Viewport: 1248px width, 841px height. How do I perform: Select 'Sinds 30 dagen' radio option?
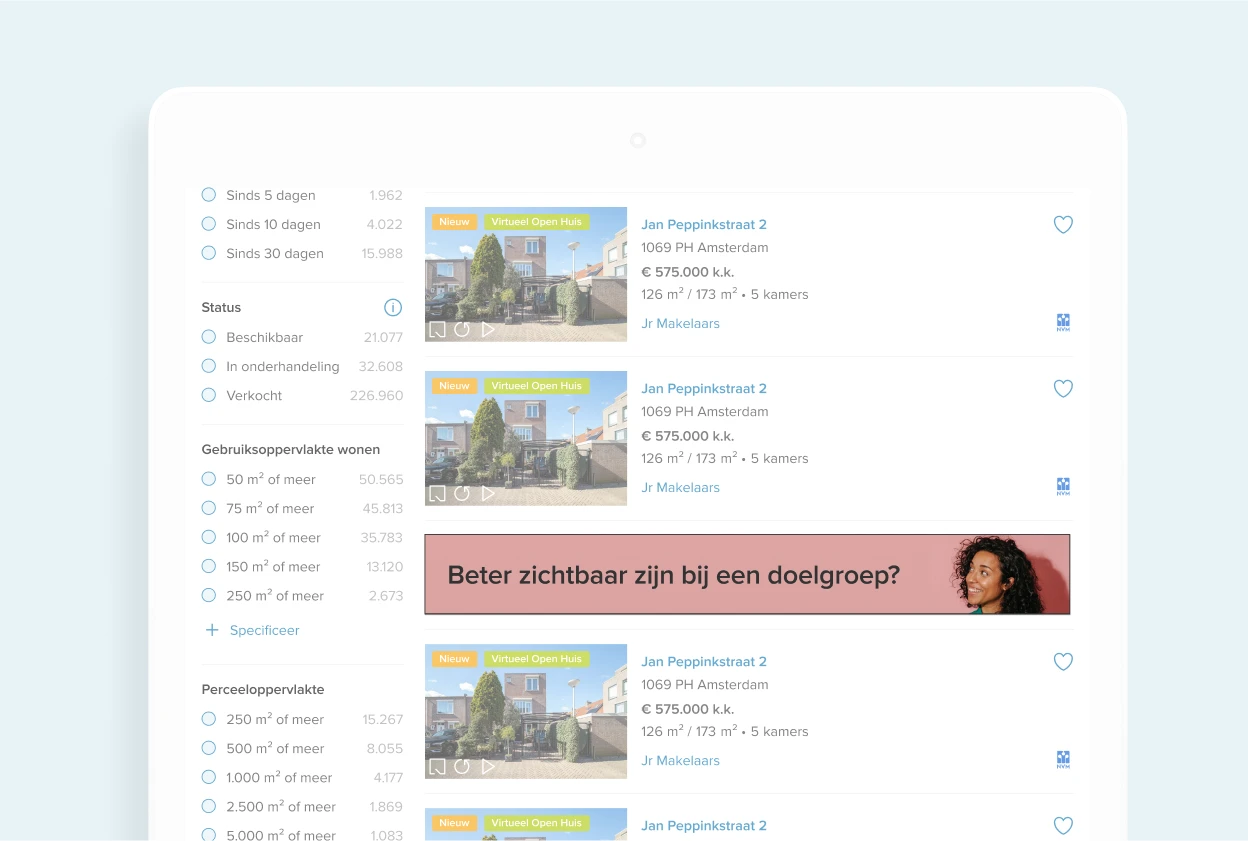(209, 253)
